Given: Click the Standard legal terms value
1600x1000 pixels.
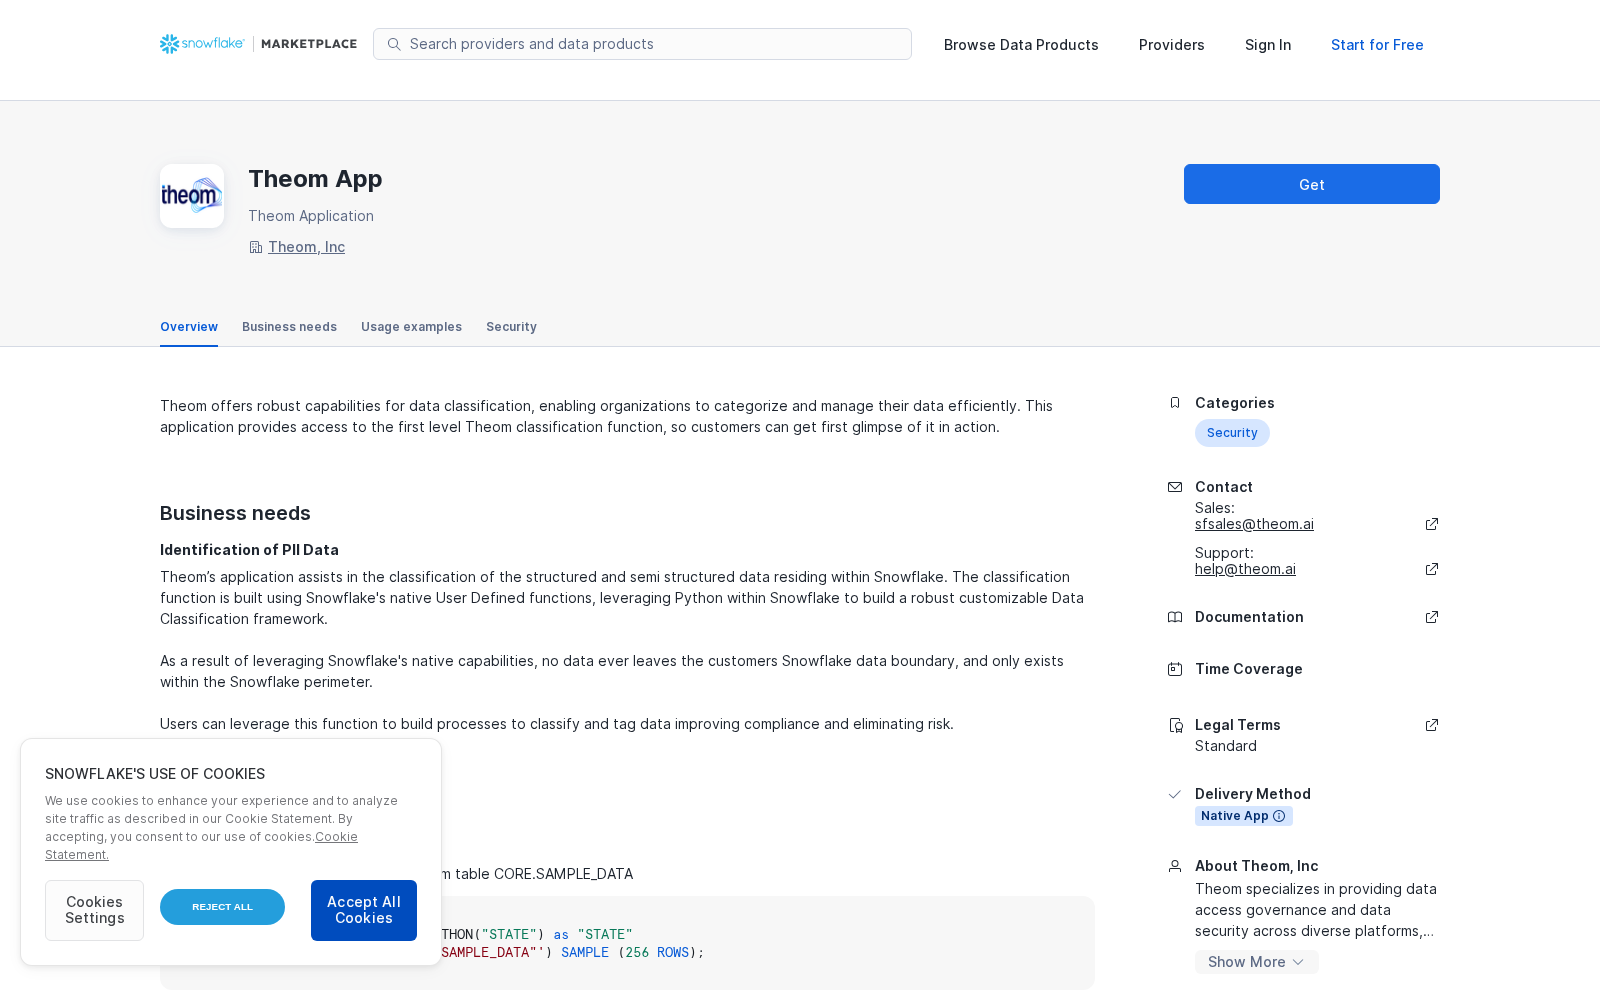Looking at the screenshot, I should pyautogui.click(x=1226, y=746).
